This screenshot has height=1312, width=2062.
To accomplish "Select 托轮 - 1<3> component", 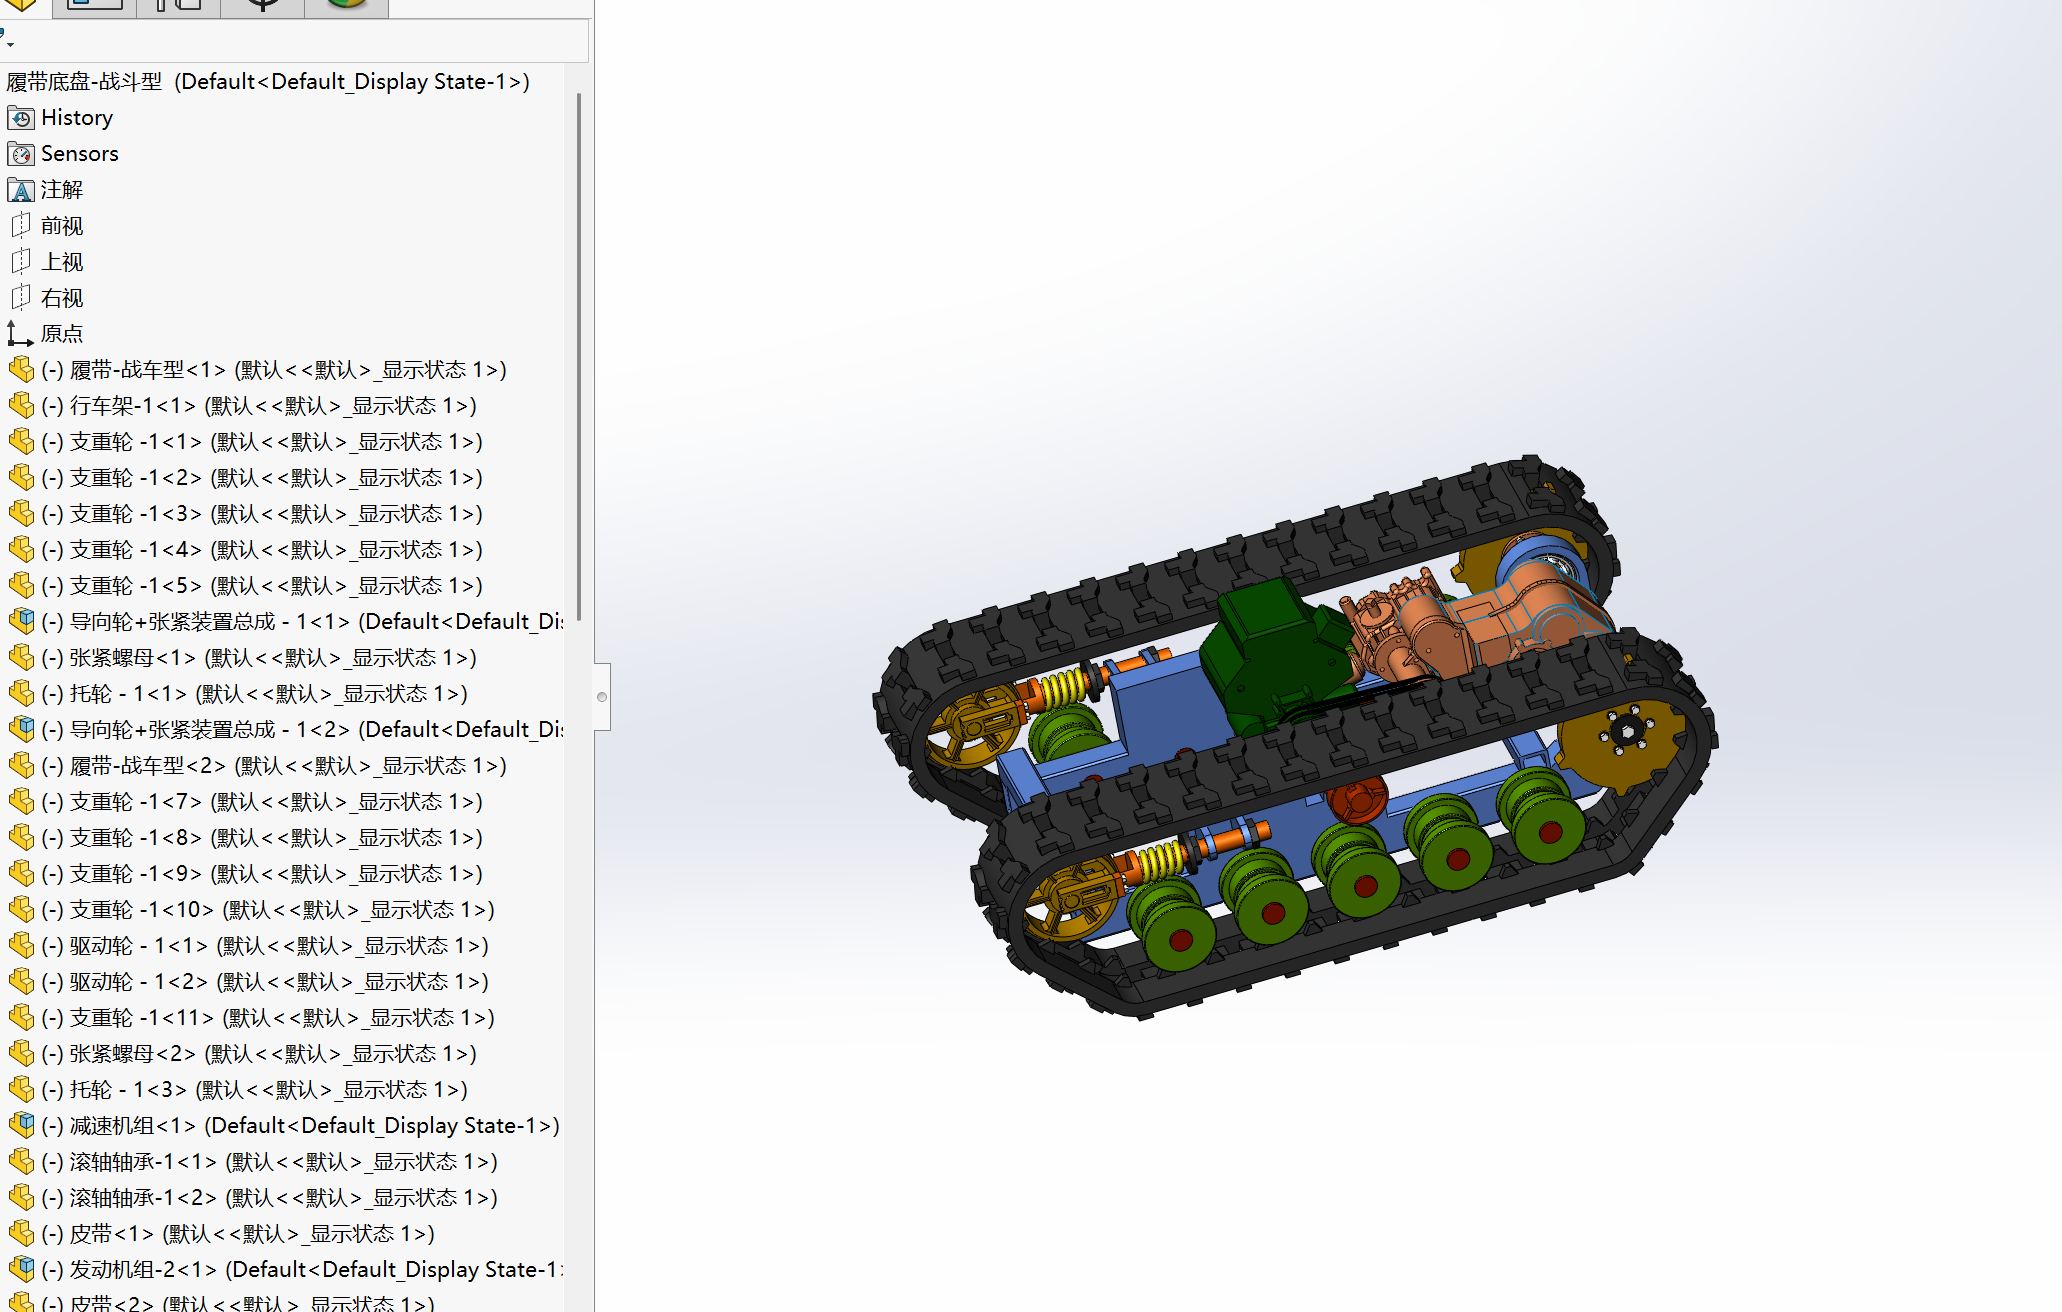I will tap(254, 1090).
